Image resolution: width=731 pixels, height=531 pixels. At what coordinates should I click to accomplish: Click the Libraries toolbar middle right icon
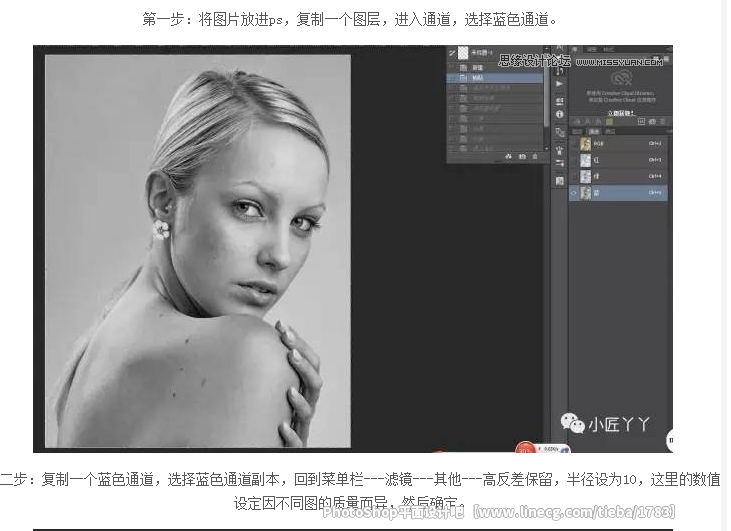(x=652, y=122)
